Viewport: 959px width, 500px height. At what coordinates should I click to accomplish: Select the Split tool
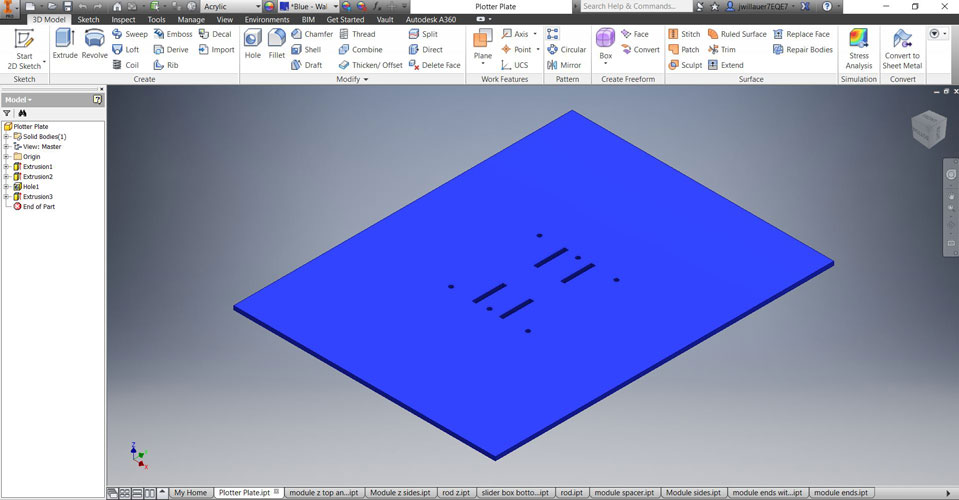[x=423, y=34]
